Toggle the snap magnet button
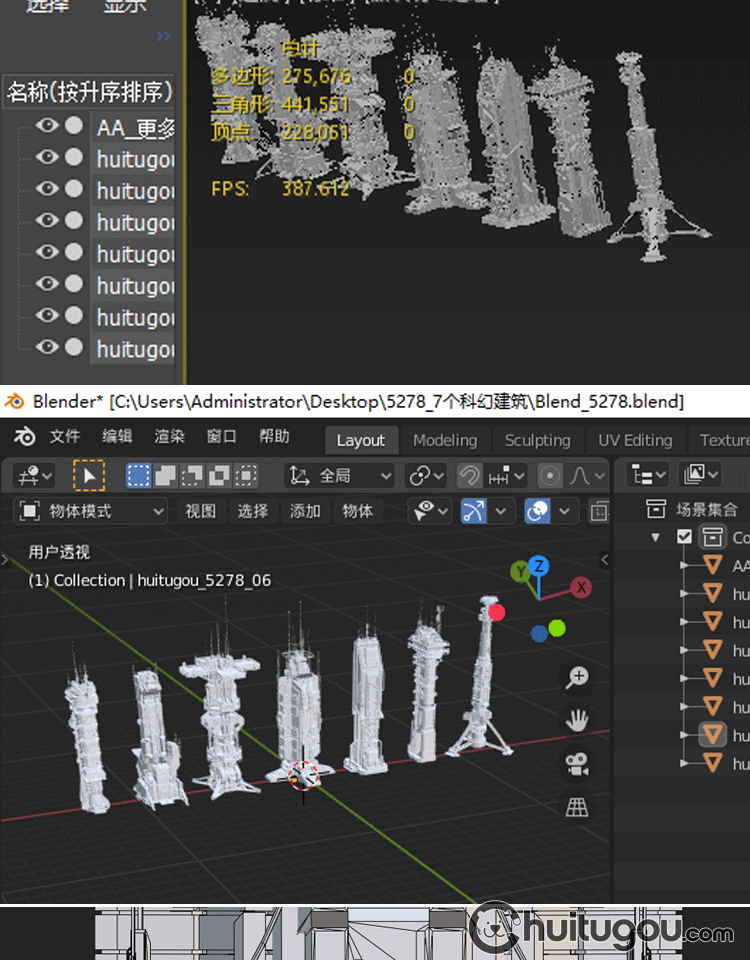 tap(469, 475)
